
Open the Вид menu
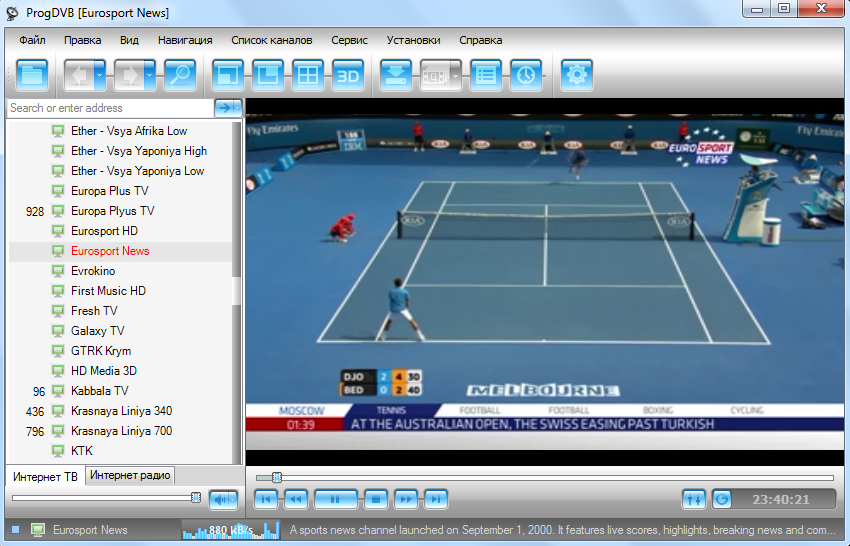click(130, 40)
